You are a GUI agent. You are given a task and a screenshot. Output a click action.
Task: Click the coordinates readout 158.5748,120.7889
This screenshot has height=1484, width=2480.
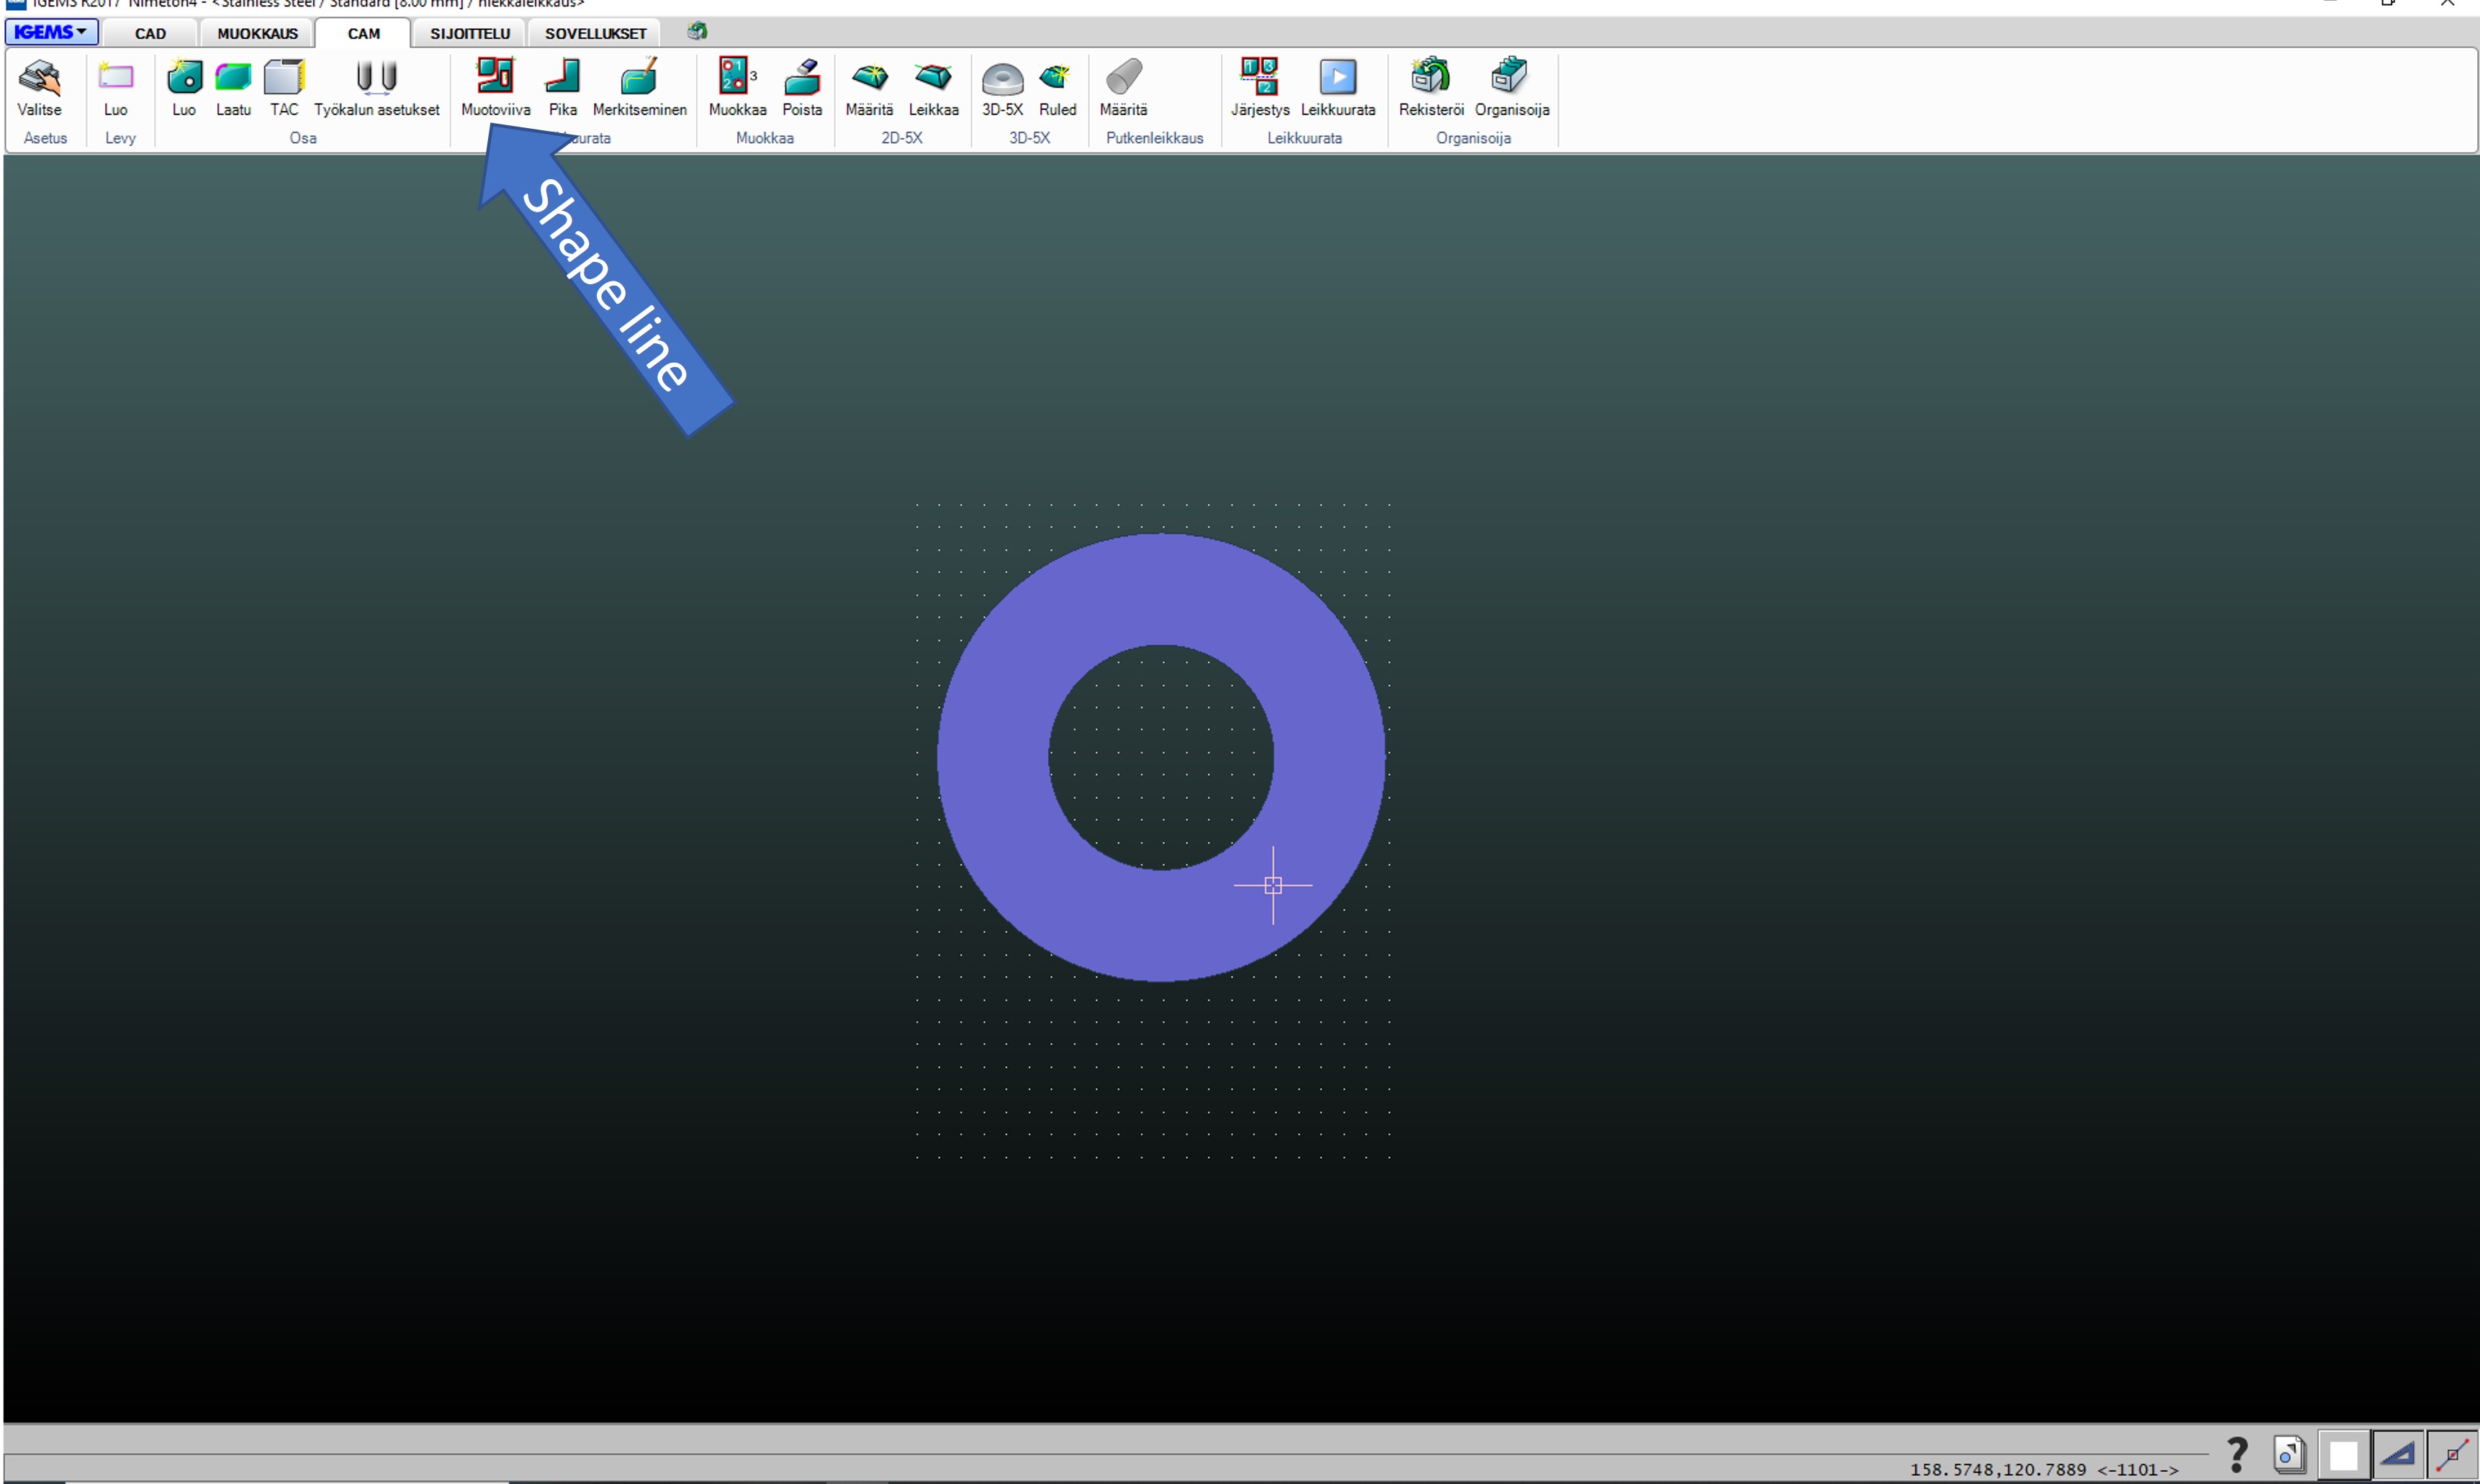[1997, 1469]
